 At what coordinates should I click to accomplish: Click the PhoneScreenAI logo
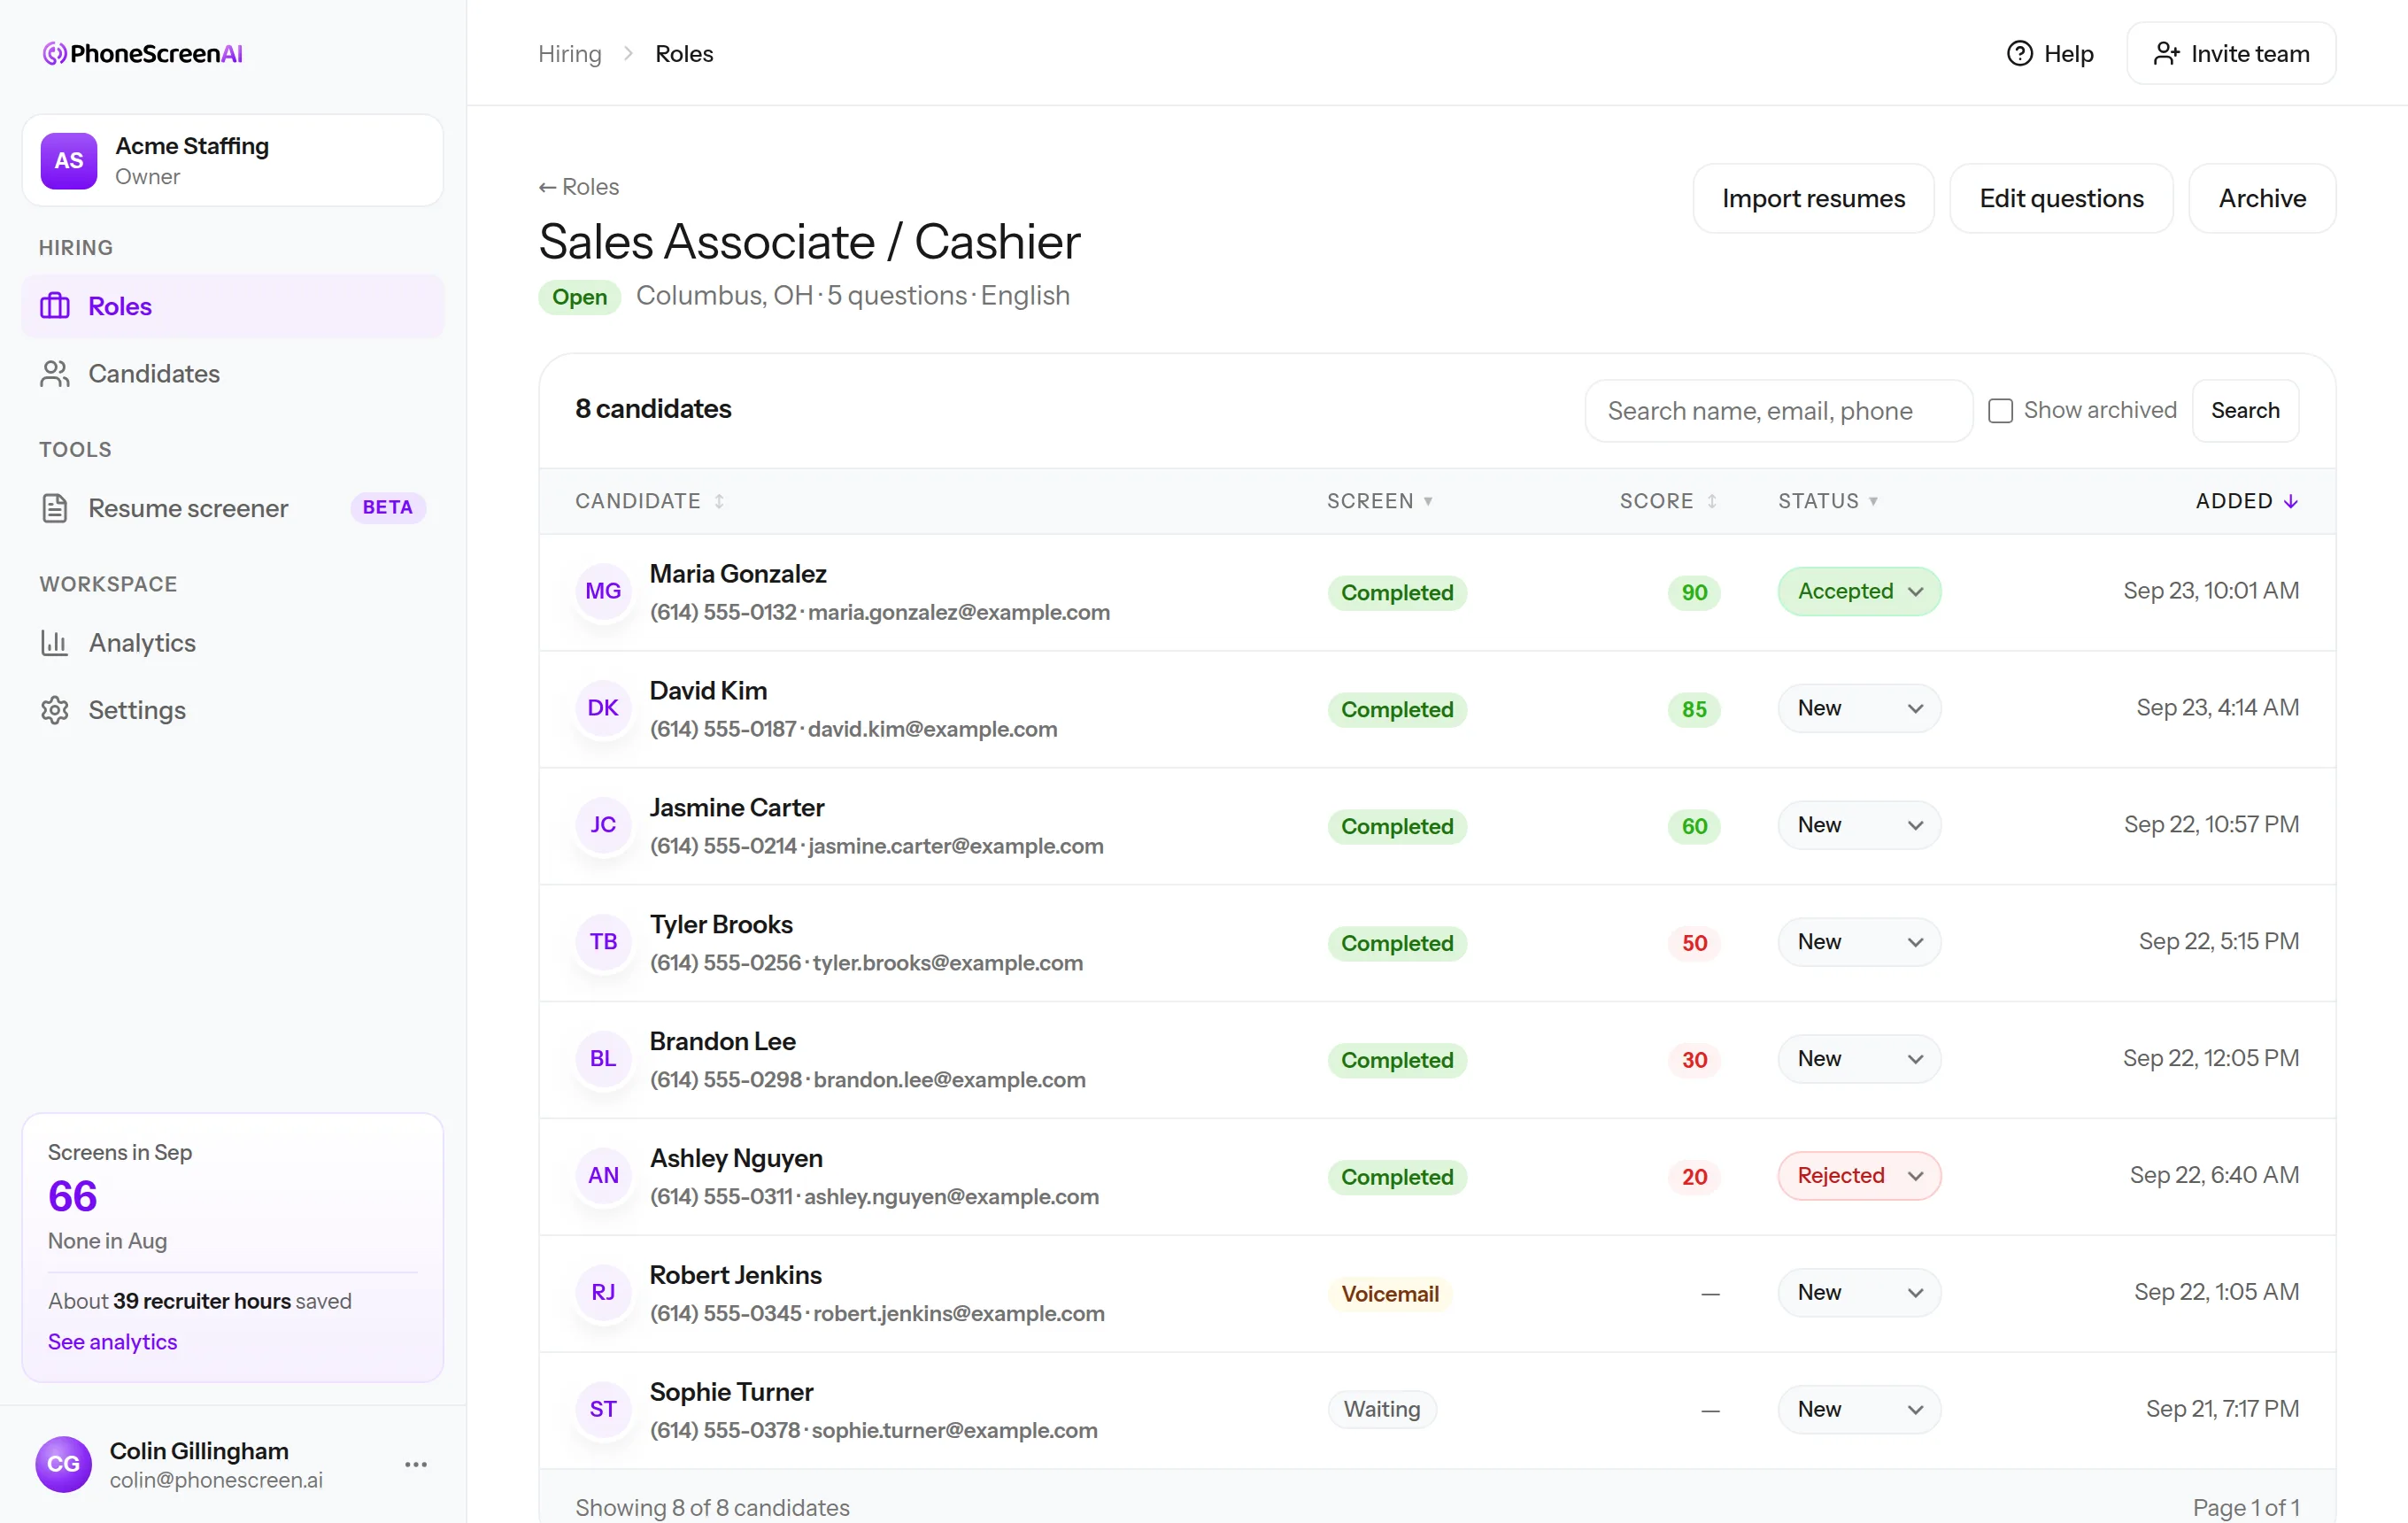pyautogui.click(x=142, y=54)
